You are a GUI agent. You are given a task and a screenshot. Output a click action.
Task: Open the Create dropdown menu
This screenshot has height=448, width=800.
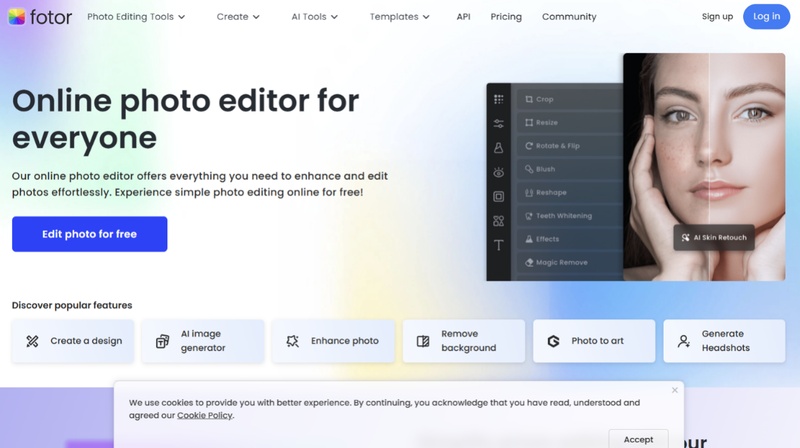click(x=238, y=17)
